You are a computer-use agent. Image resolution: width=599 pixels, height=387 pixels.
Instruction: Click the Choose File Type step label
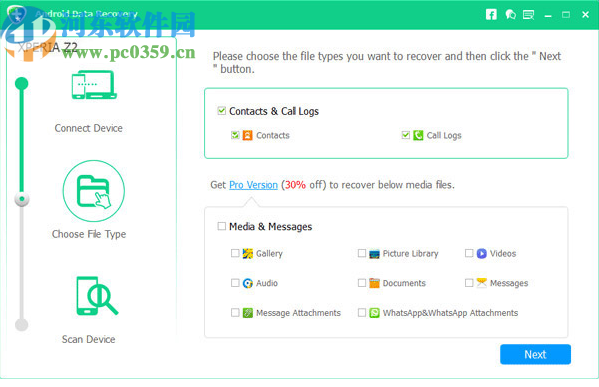(x=89, y=234)
